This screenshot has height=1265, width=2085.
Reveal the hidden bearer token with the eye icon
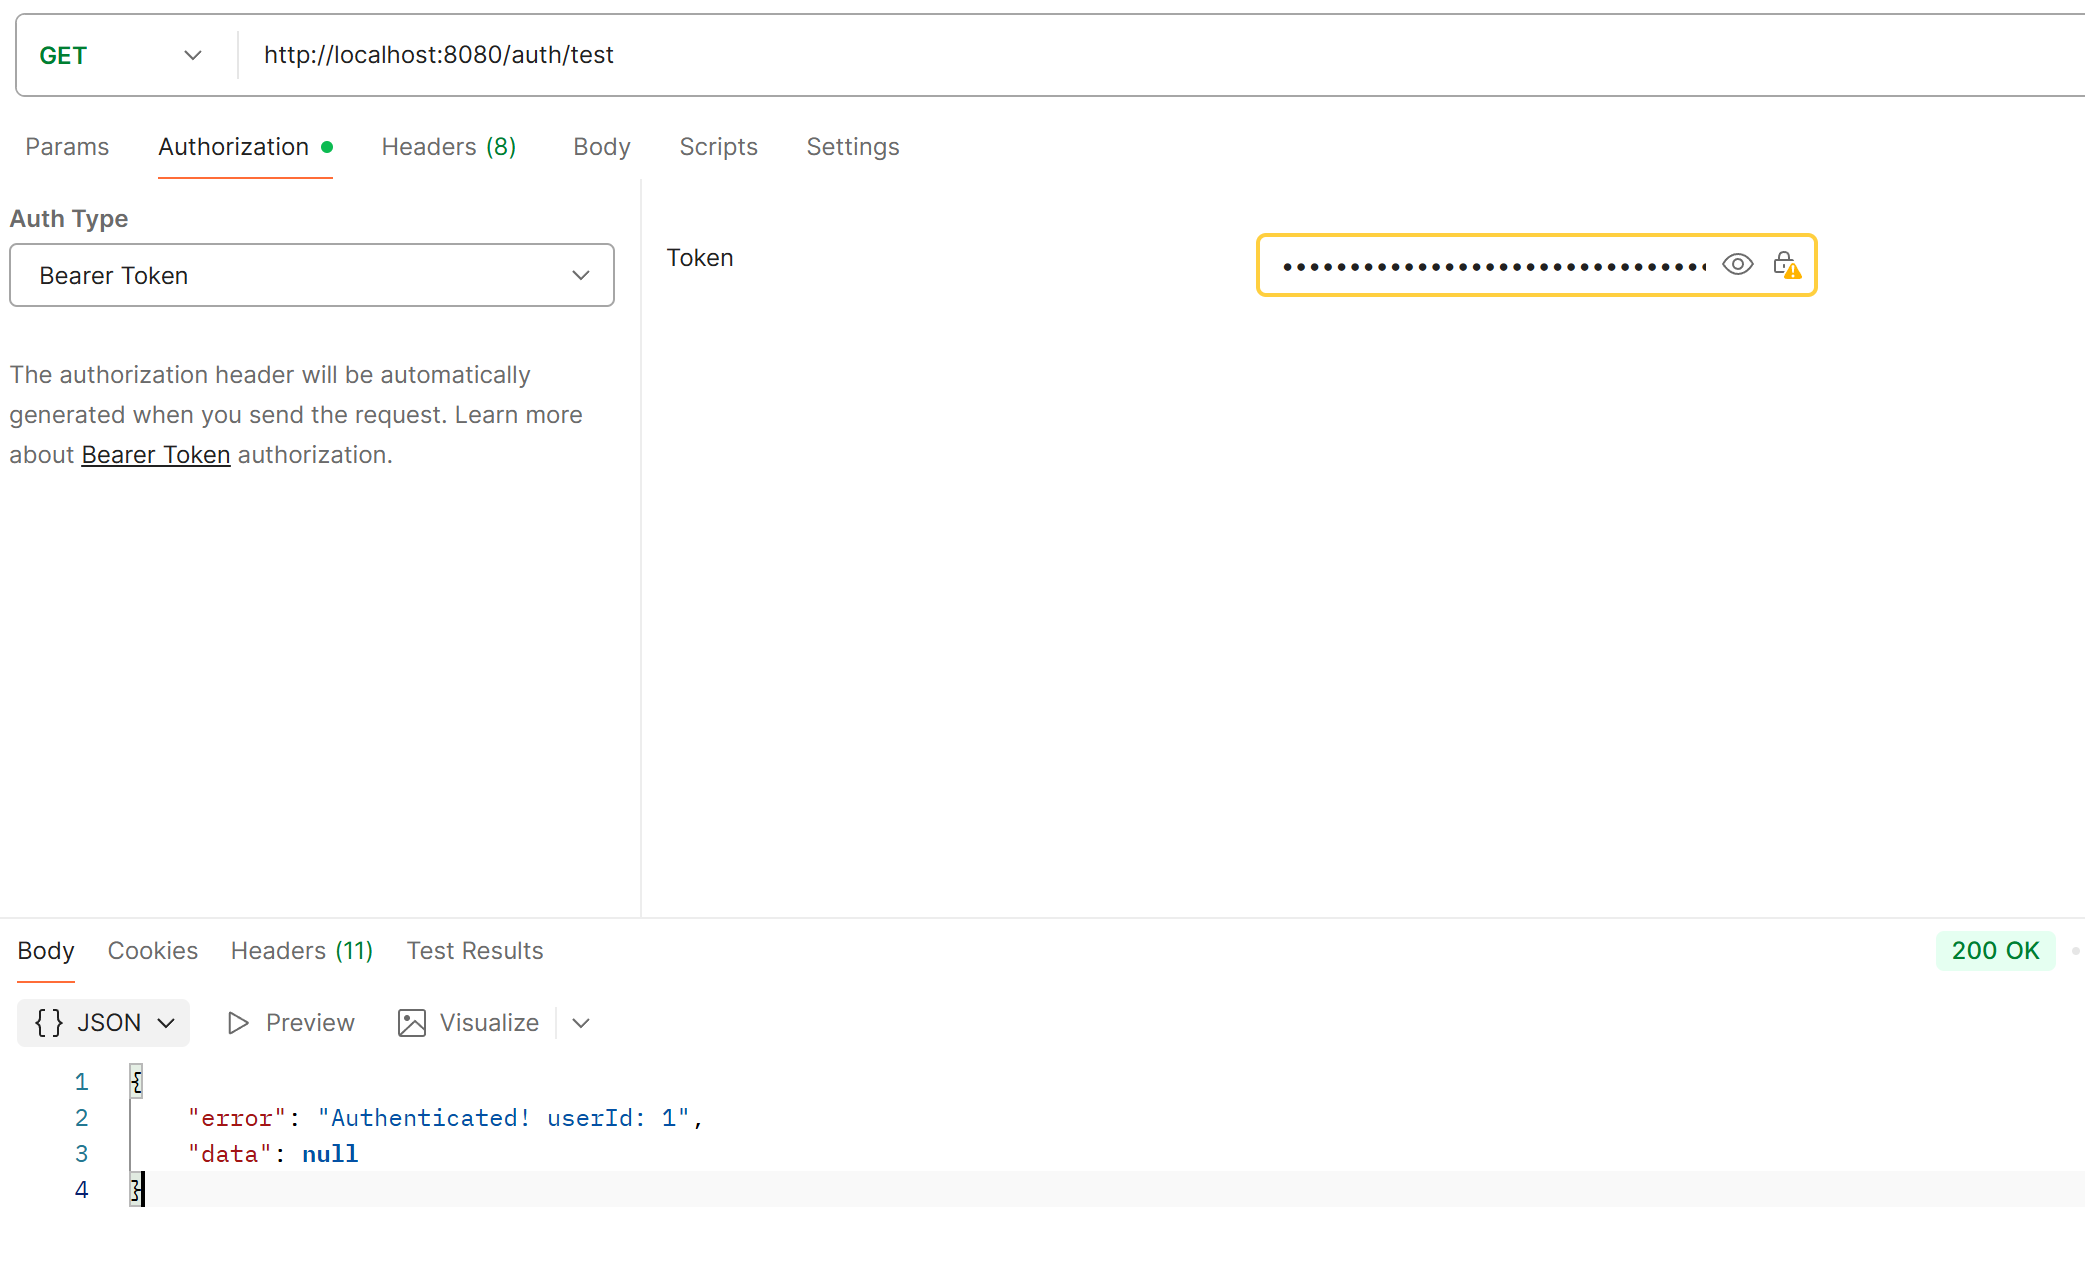1737,265
